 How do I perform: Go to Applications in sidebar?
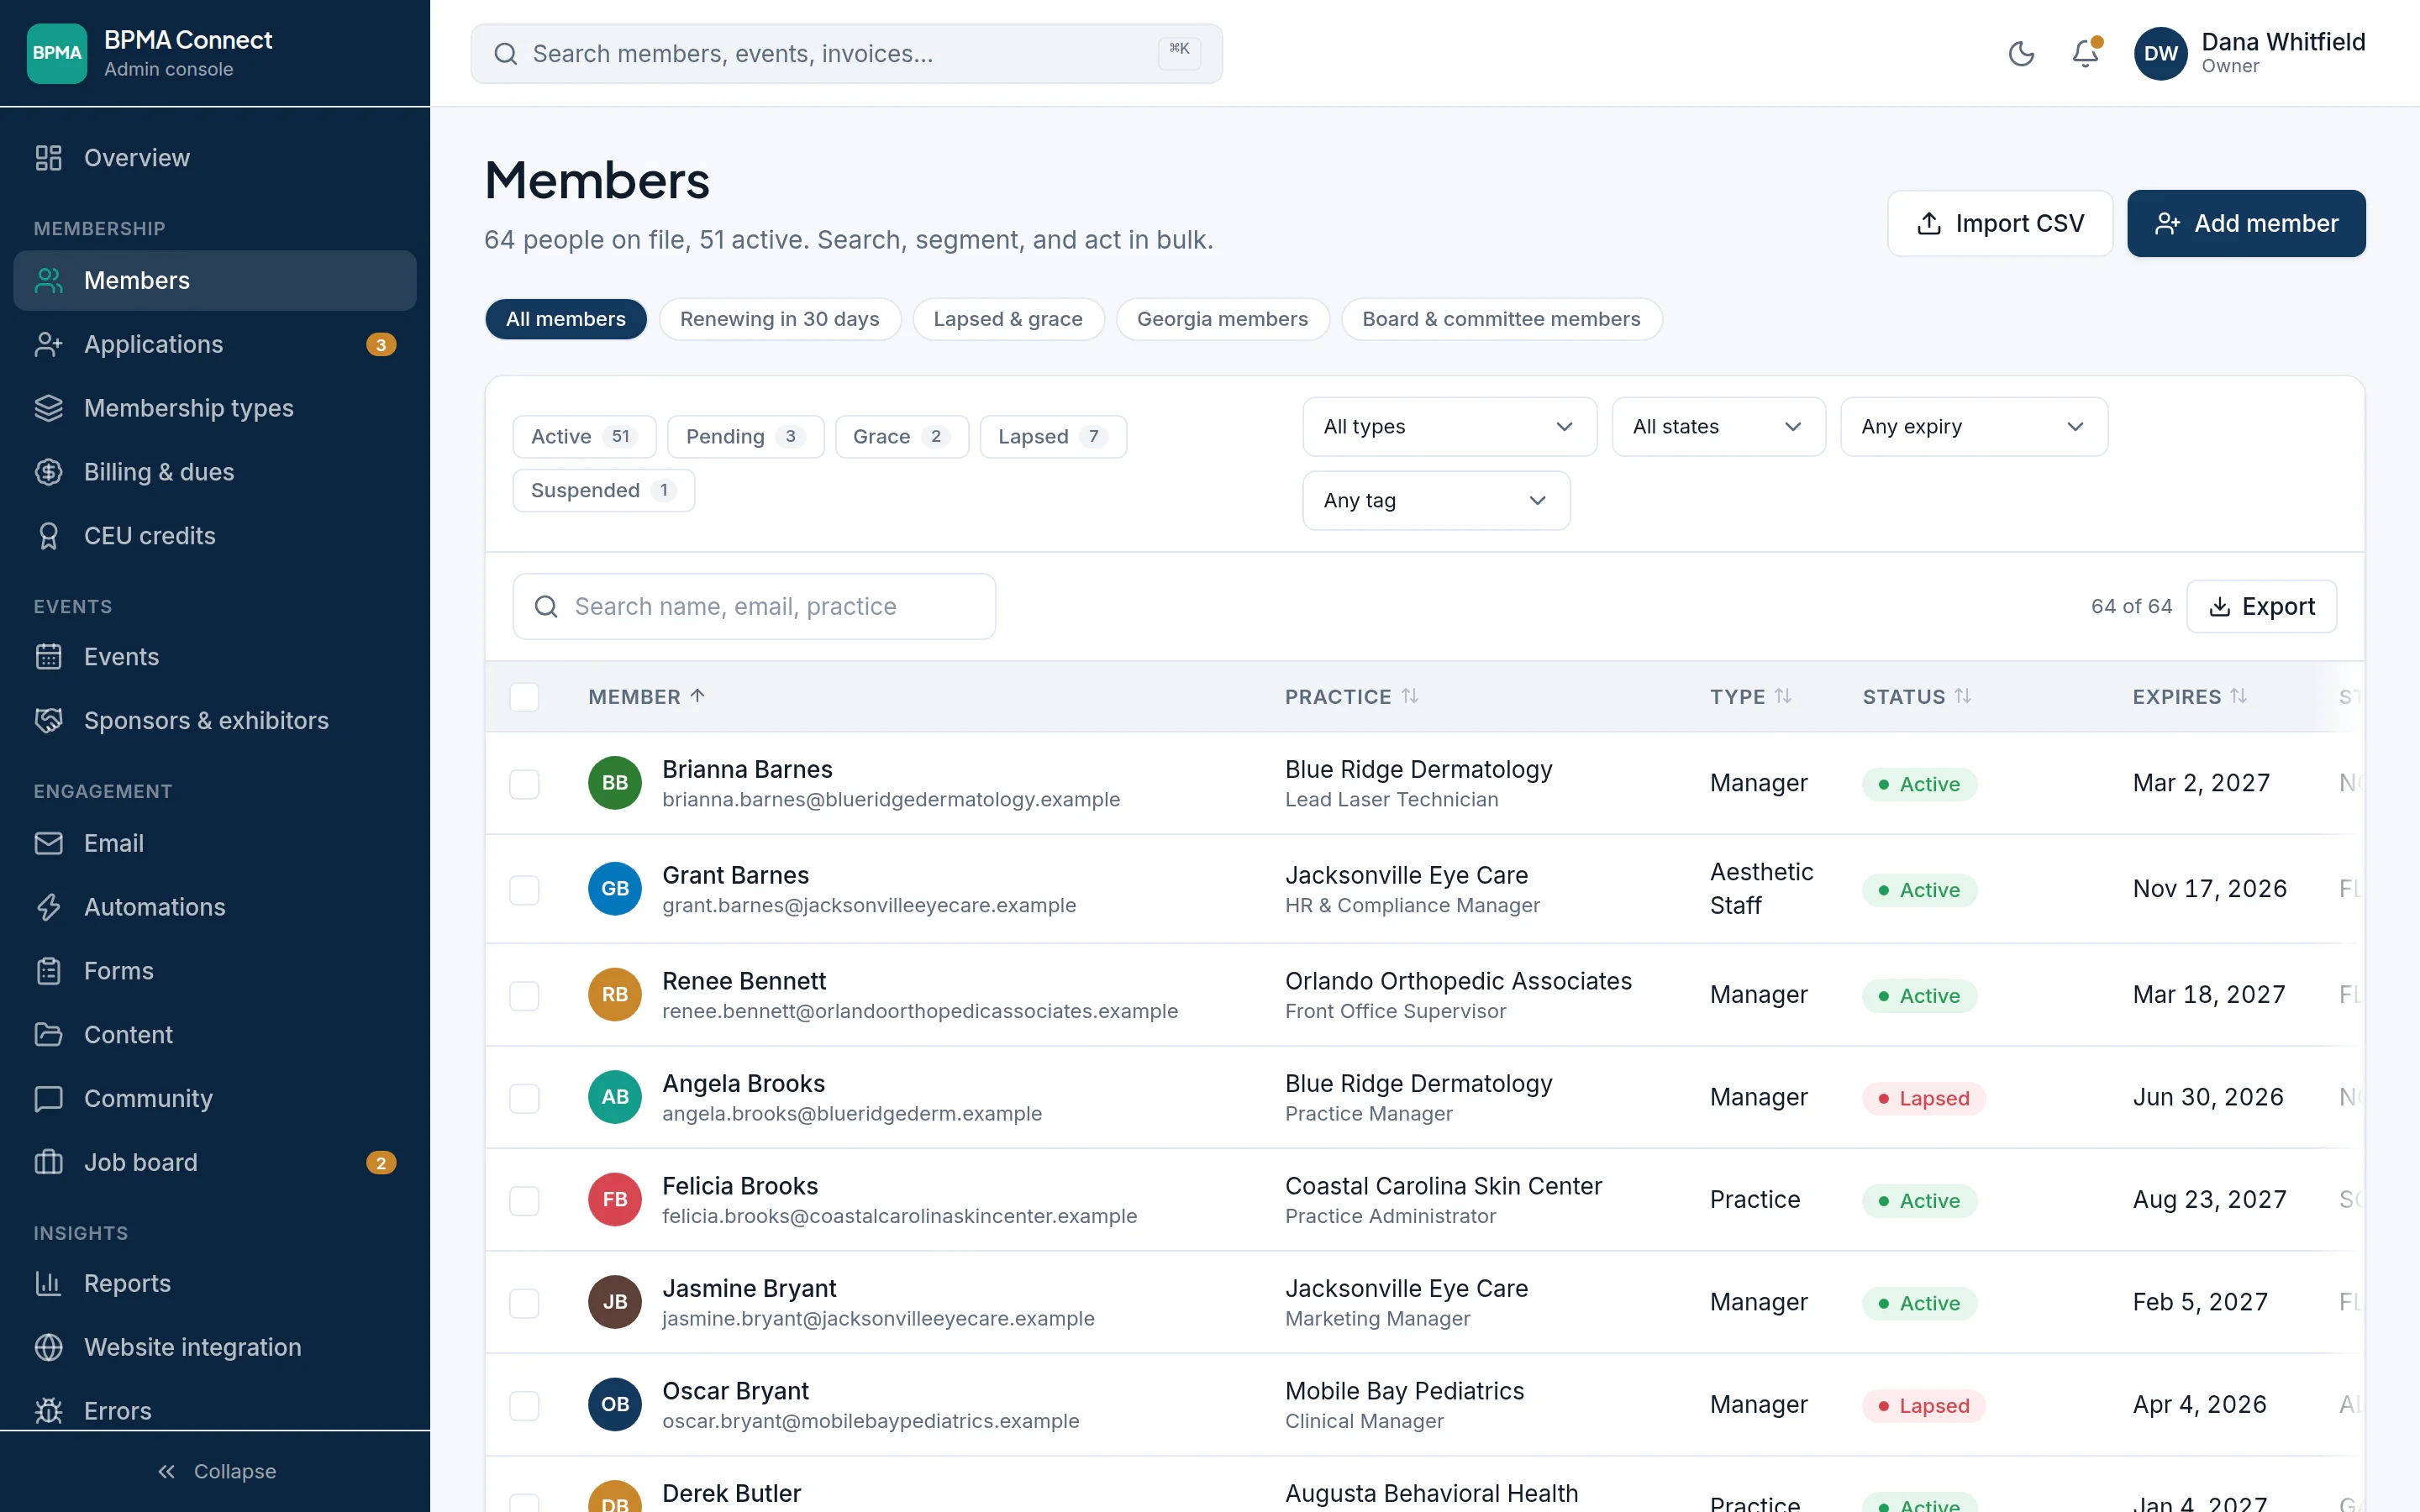[215, 344]
